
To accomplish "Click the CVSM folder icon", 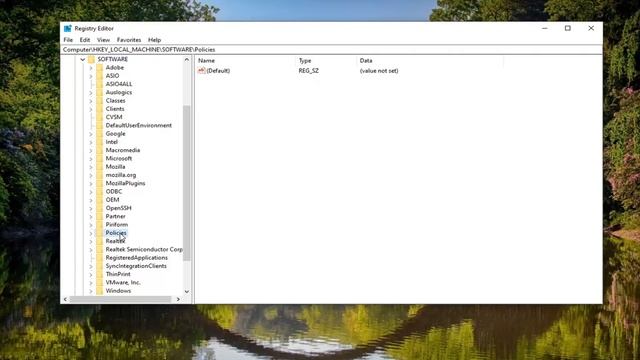I will click(100, 117).
